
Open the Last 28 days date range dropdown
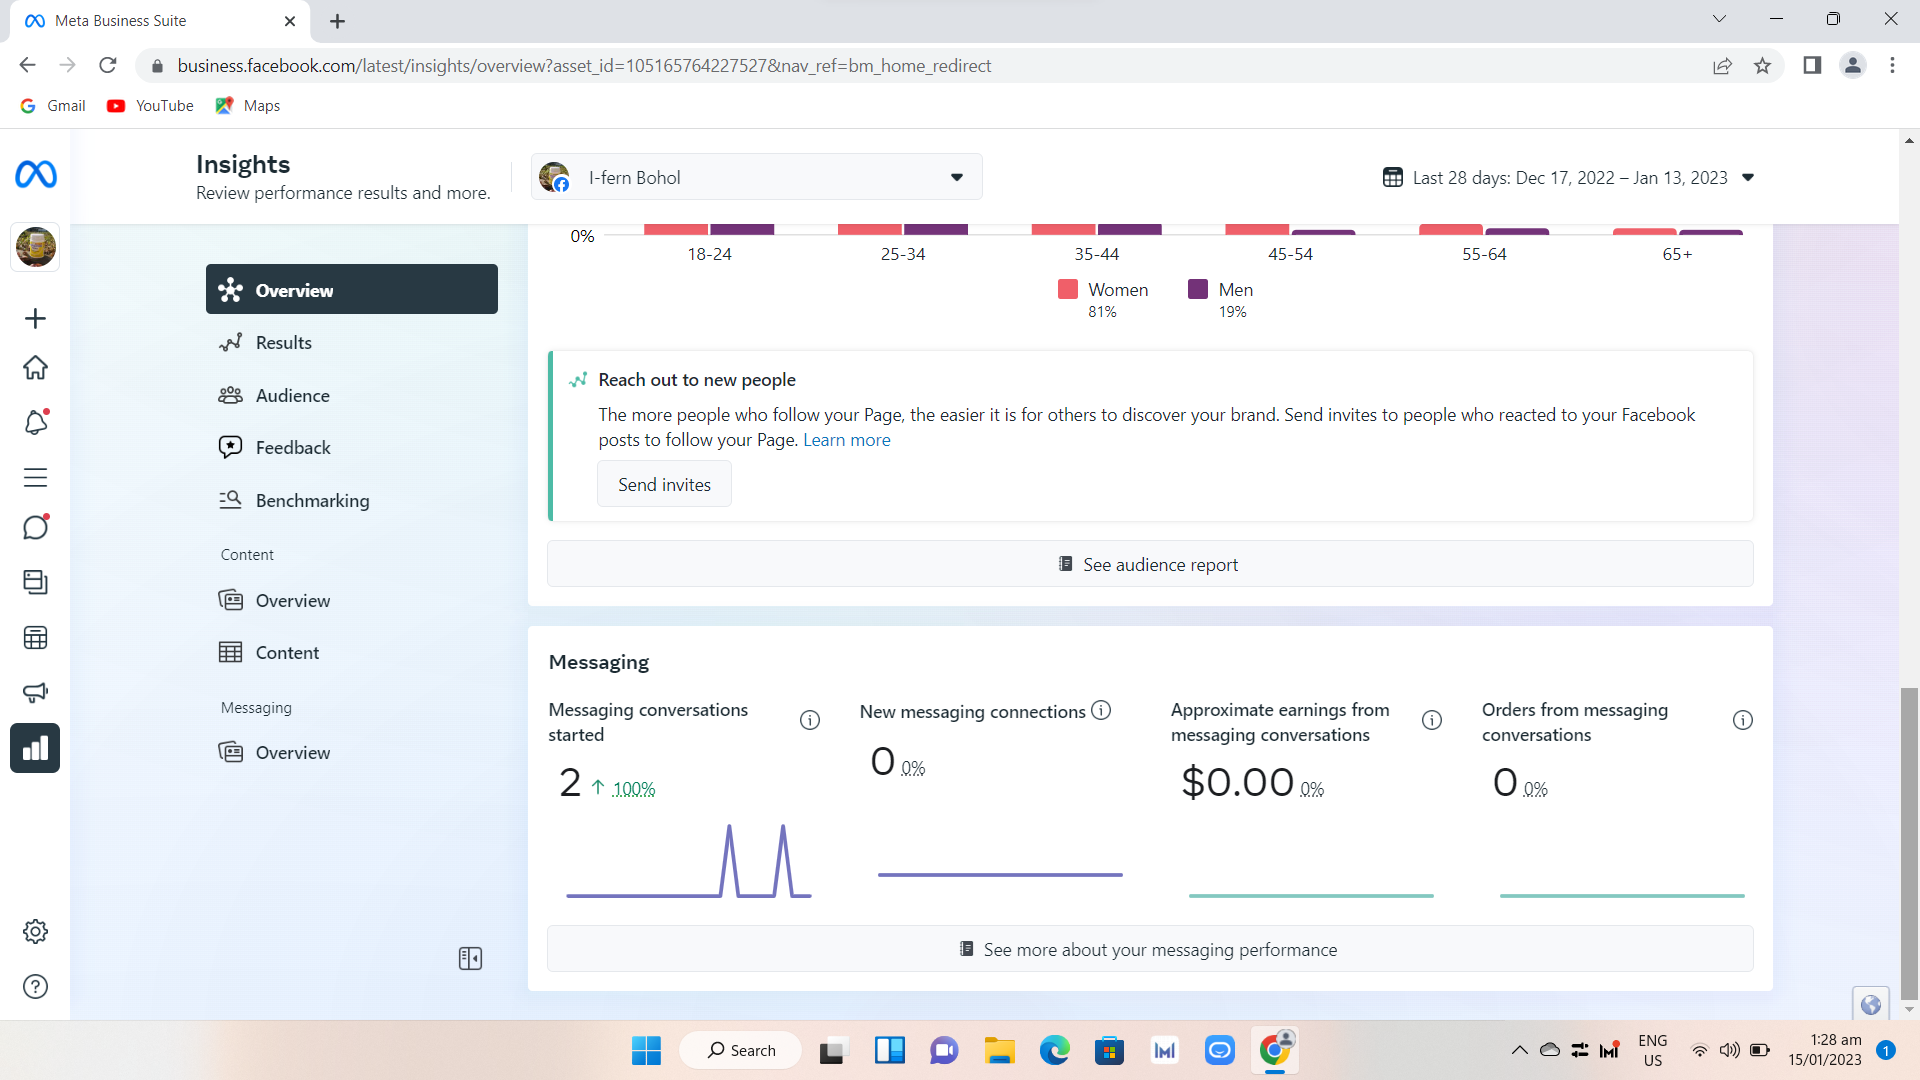click(x=1569, y=177)
